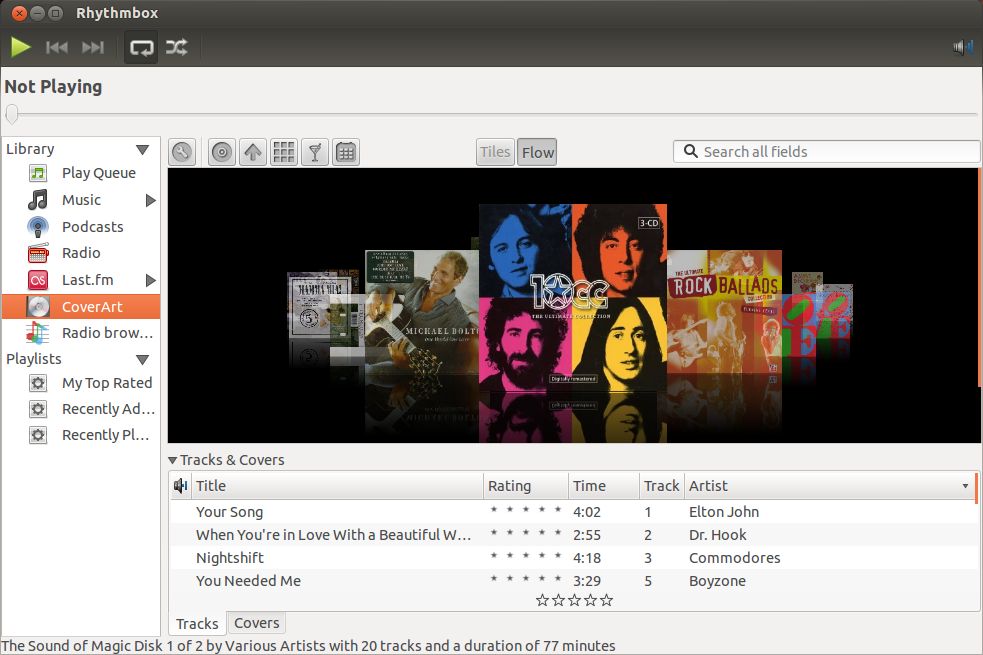Sort tracks by Track column
983x655 pixels.
pyautogui.click(x=661, y=486)
